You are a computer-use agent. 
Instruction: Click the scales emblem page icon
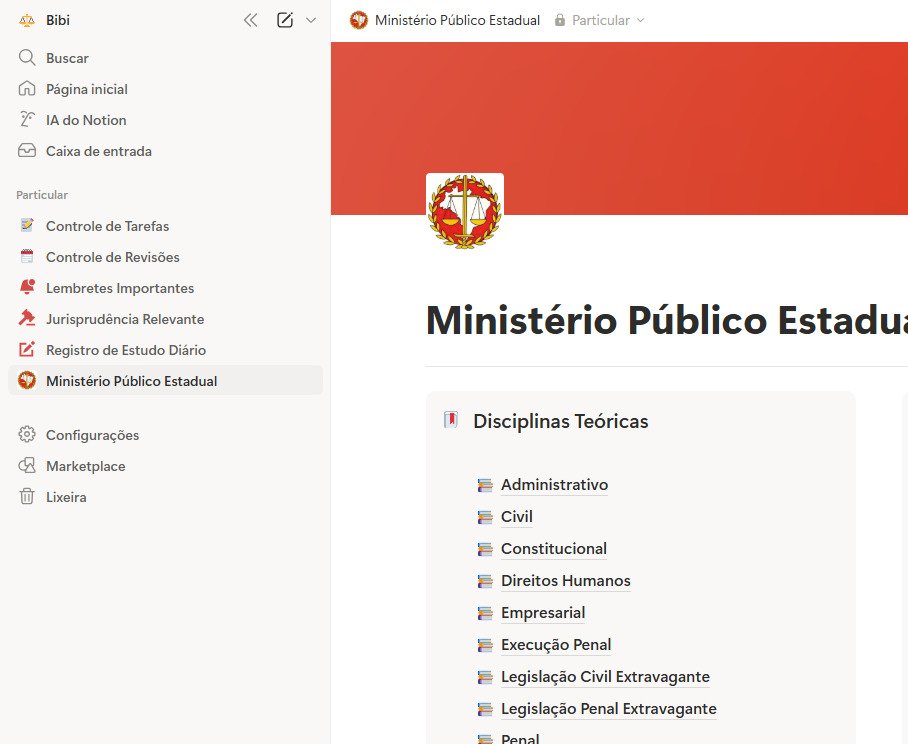click(x=464, y=210)
